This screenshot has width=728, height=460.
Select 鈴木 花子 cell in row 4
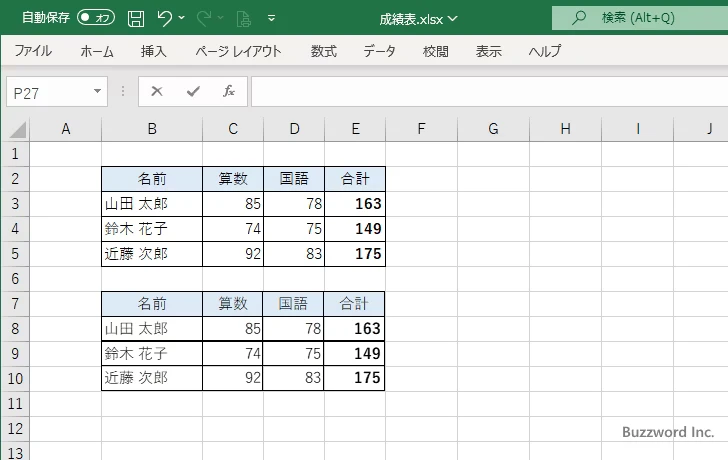(x=152, y=229)
